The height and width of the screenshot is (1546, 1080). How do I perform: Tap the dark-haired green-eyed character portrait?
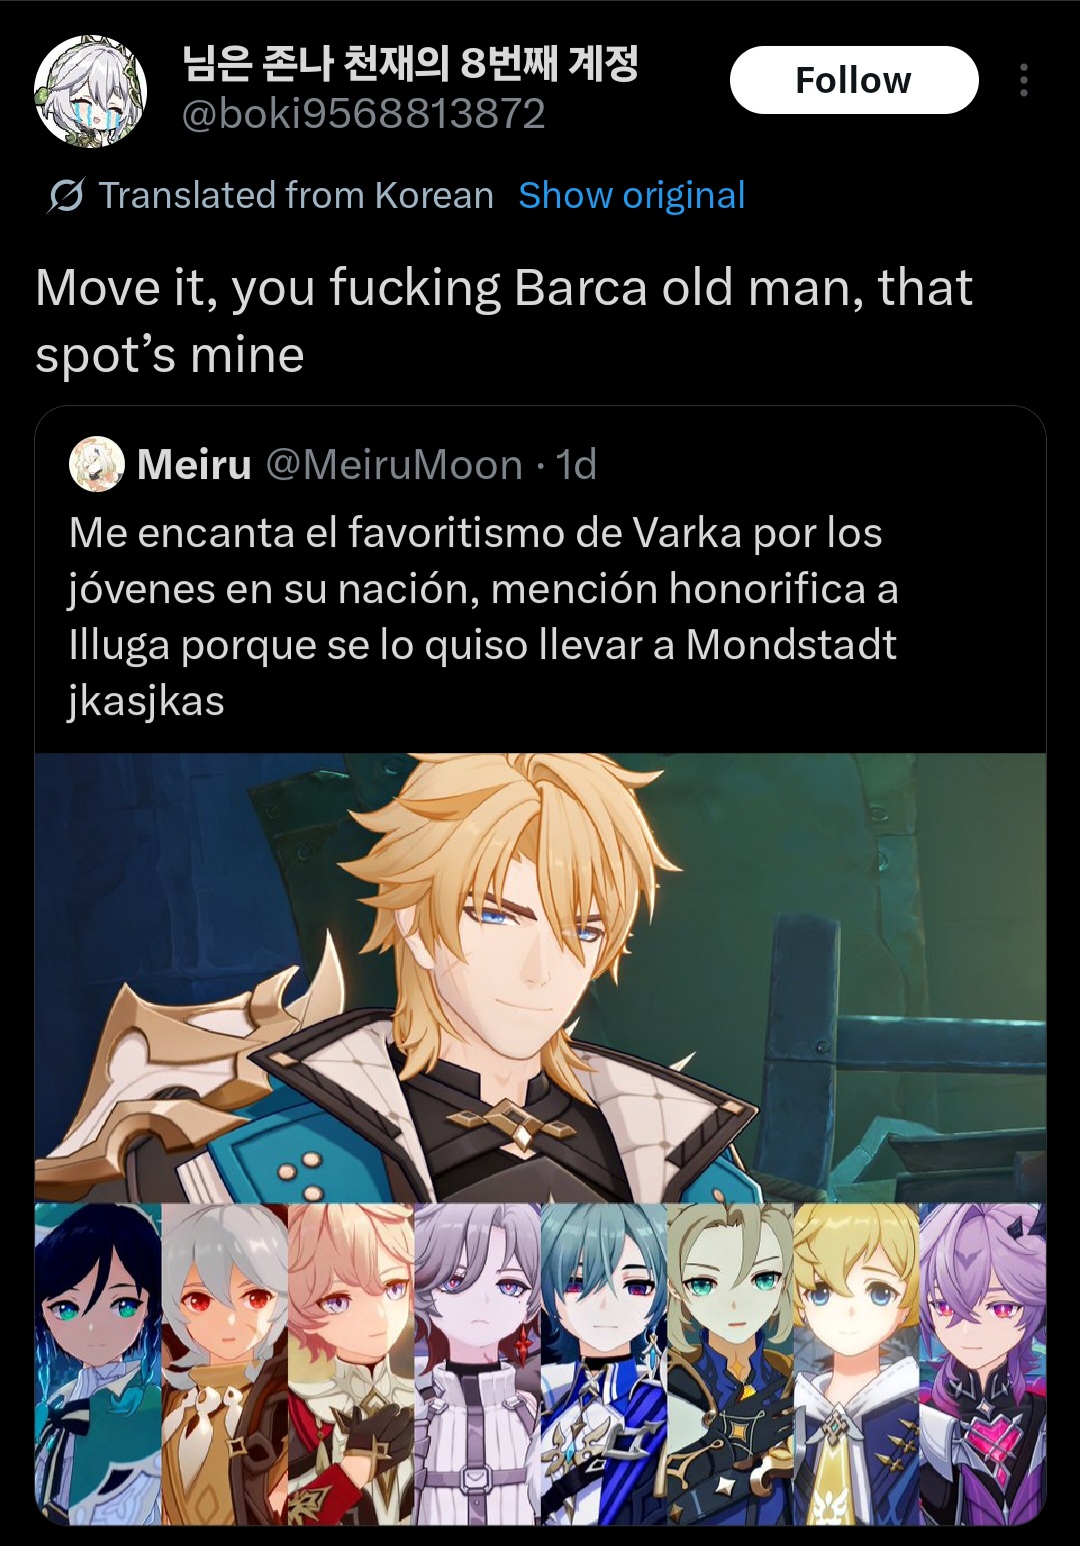tap(98, 1364)
